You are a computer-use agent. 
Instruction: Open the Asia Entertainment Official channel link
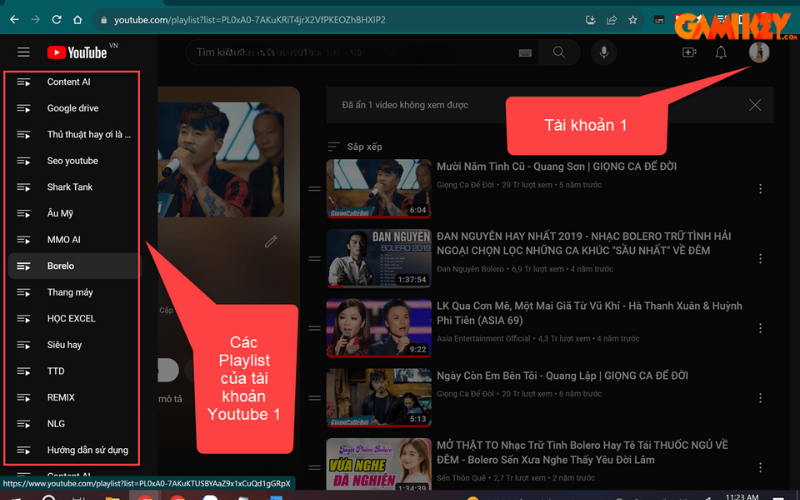pos(483,338)
